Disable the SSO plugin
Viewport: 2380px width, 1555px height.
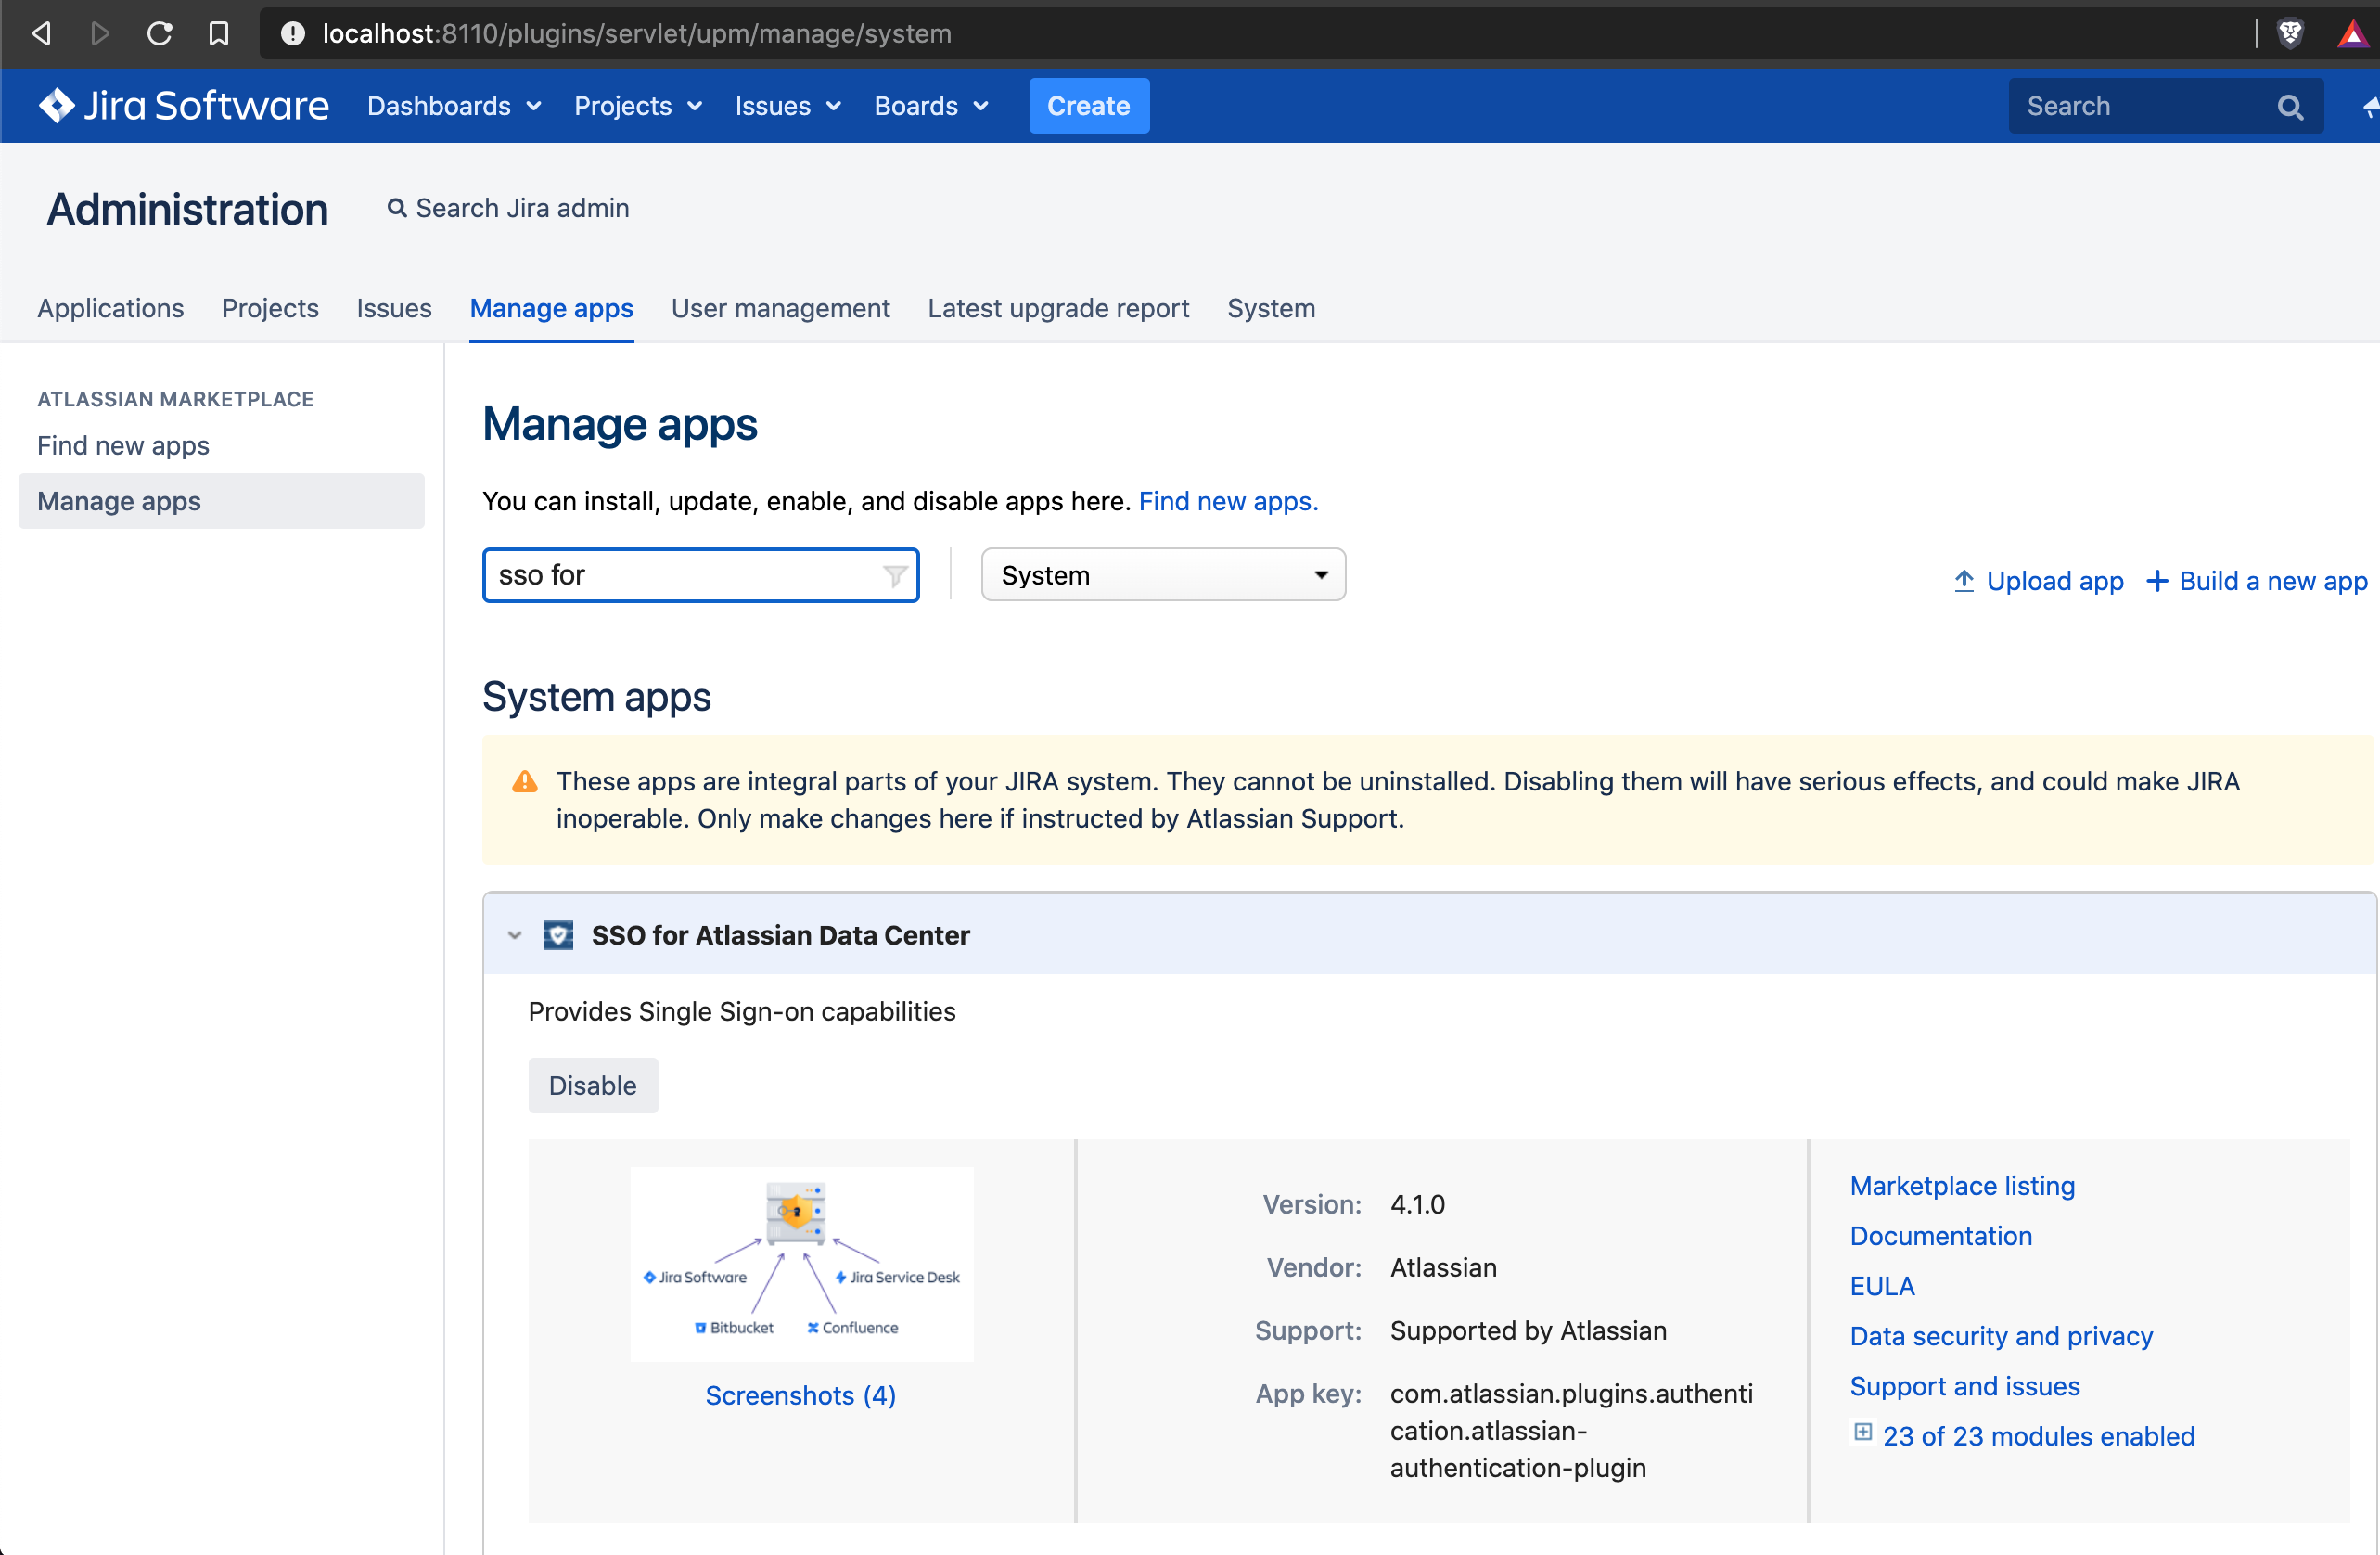pos(592,1085)
